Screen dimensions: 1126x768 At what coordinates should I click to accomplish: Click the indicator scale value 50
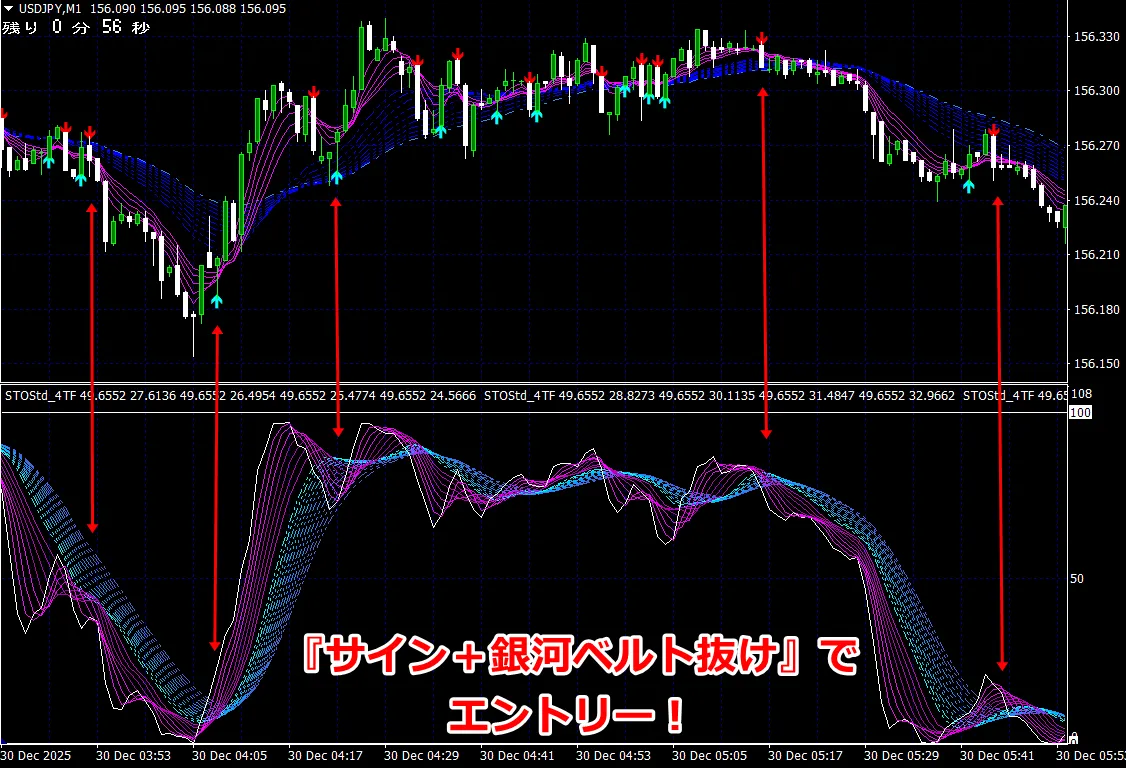pos(1077,578)
